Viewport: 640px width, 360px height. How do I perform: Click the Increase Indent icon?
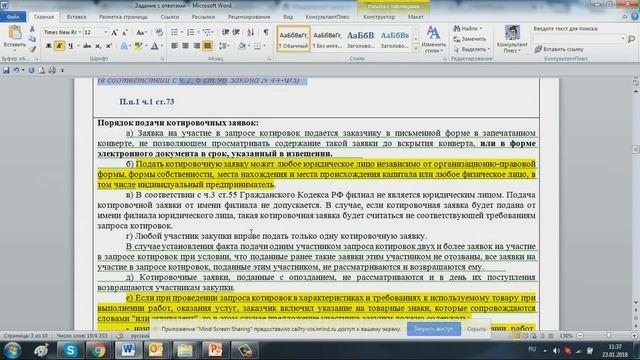(x=236, y=32)
